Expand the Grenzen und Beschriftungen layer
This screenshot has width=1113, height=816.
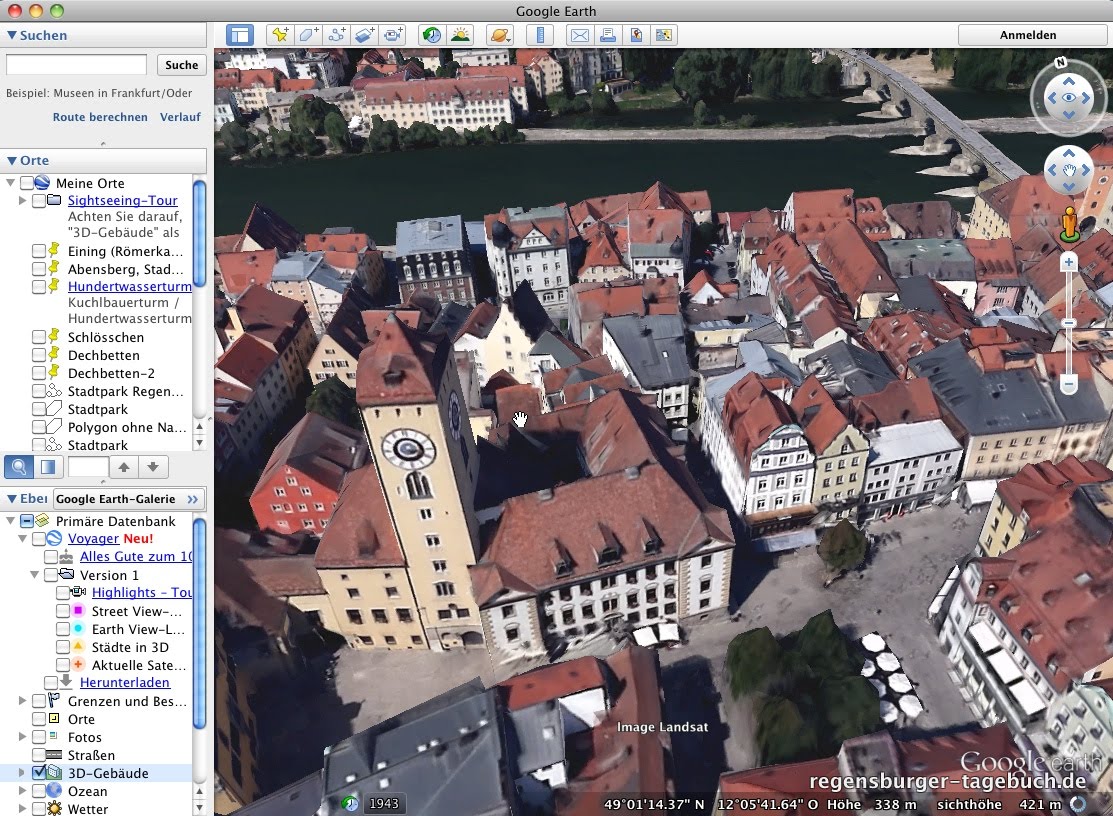(x=23, y=701)
